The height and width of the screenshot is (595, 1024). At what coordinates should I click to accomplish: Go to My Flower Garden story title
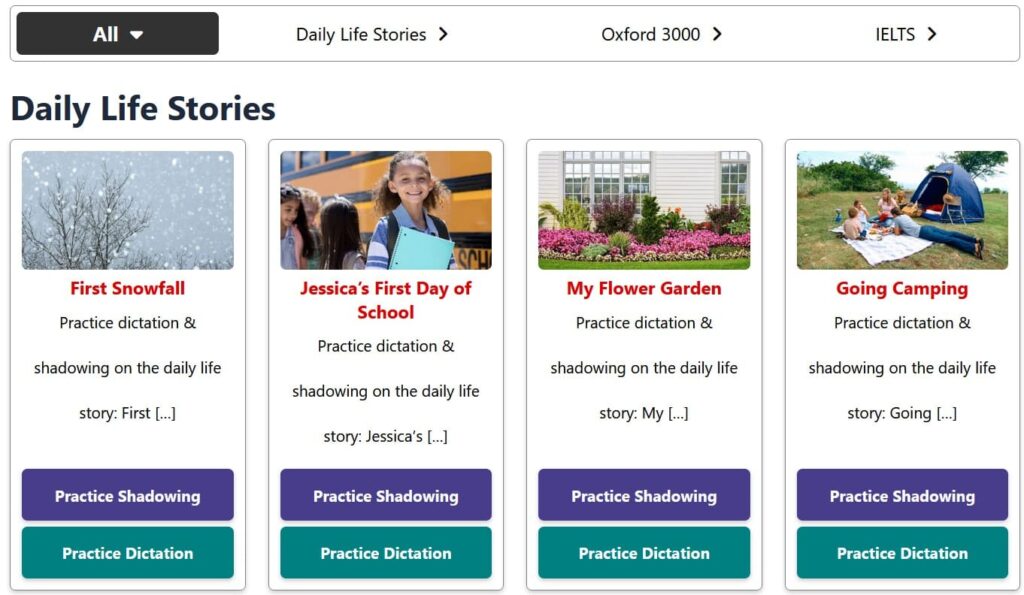[x=644, y=288]
